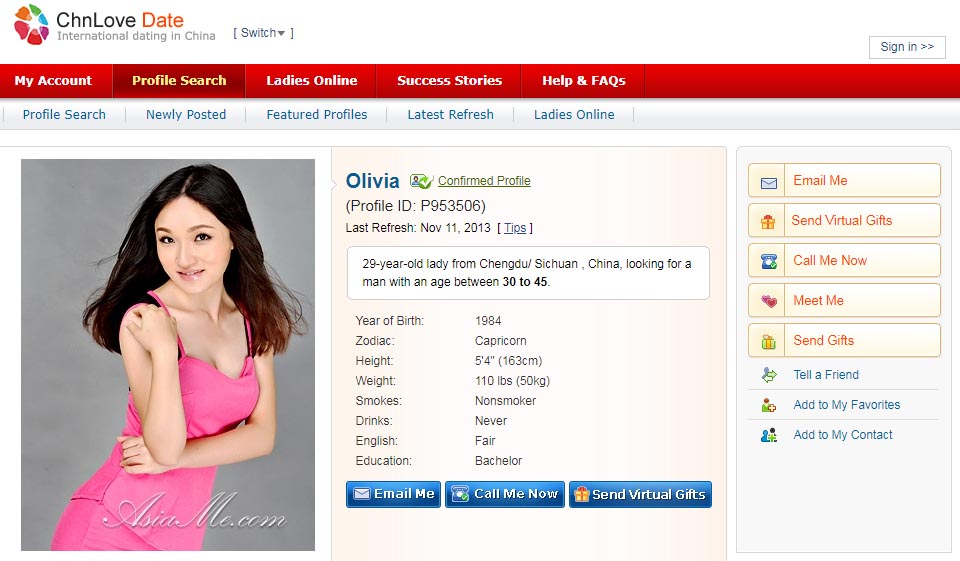
Task: Open Ladies Online submenu link
Action: tap(574, 115)
